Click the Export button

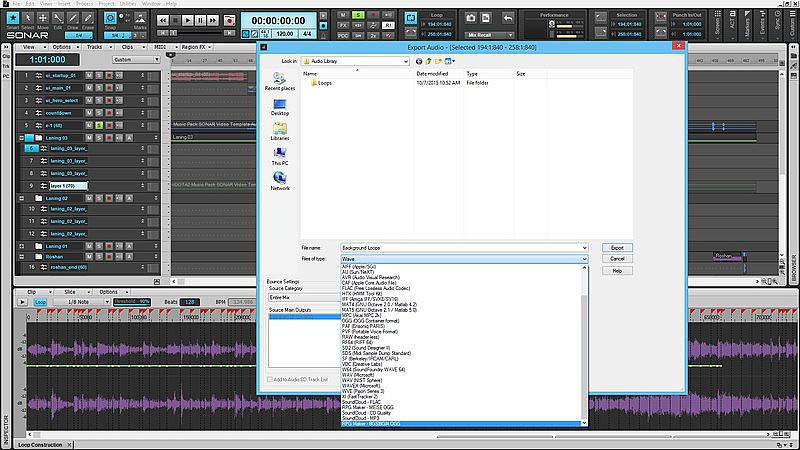click(x=617, y=247)
